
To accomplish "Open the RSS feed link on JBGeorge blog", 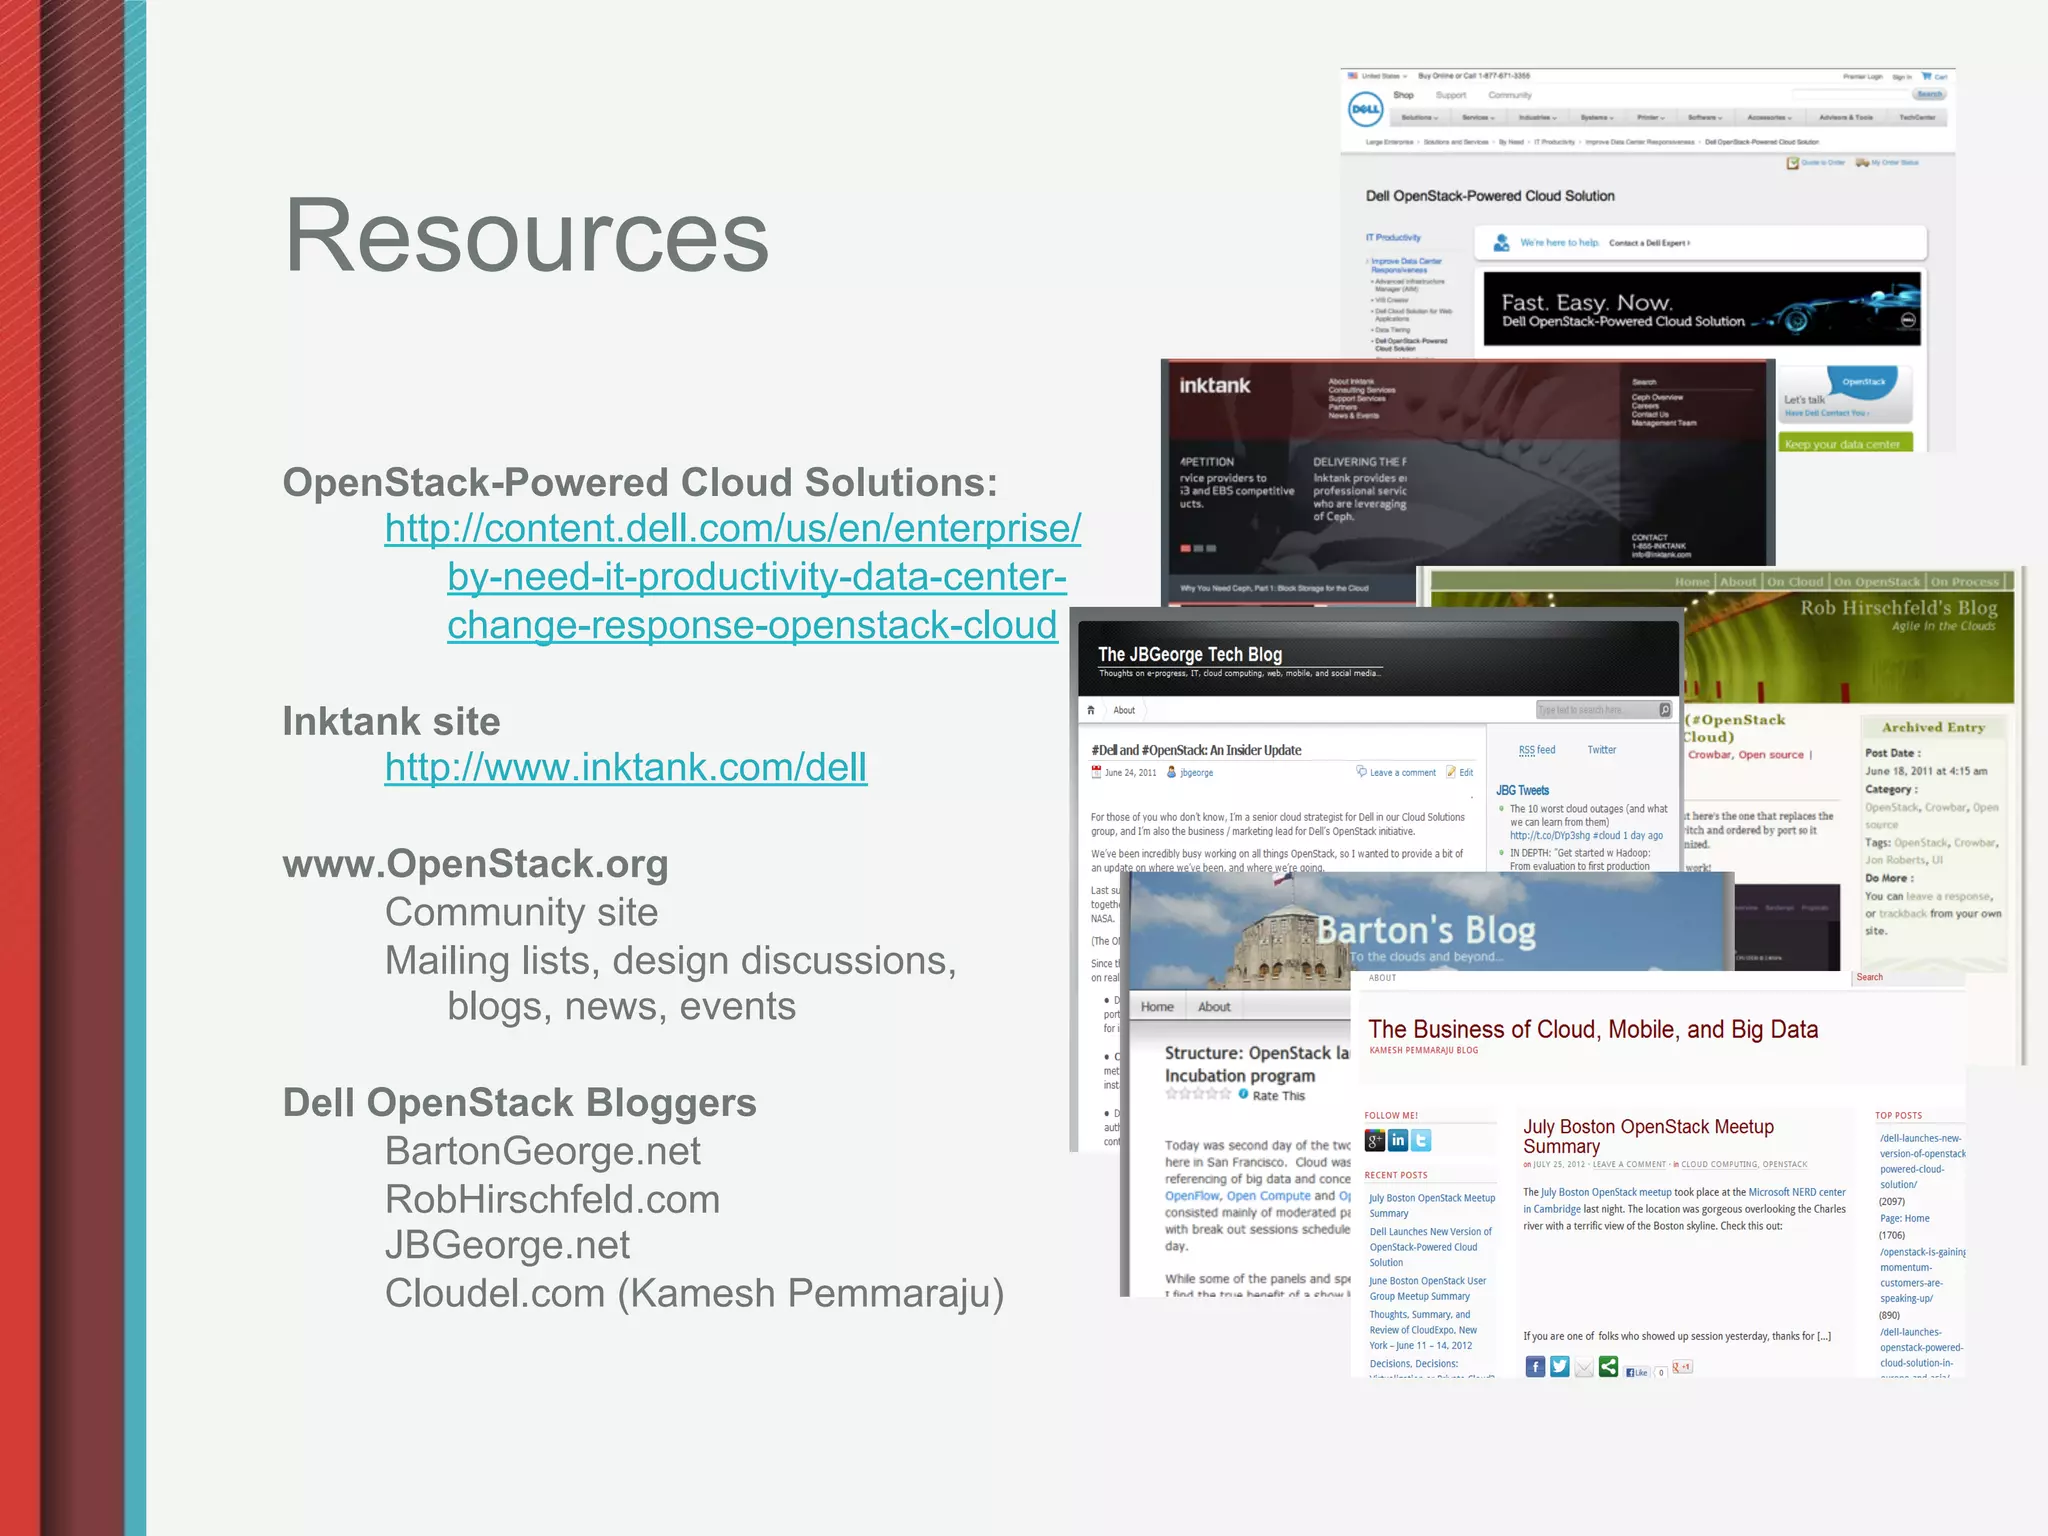I will click(1537, 750).
